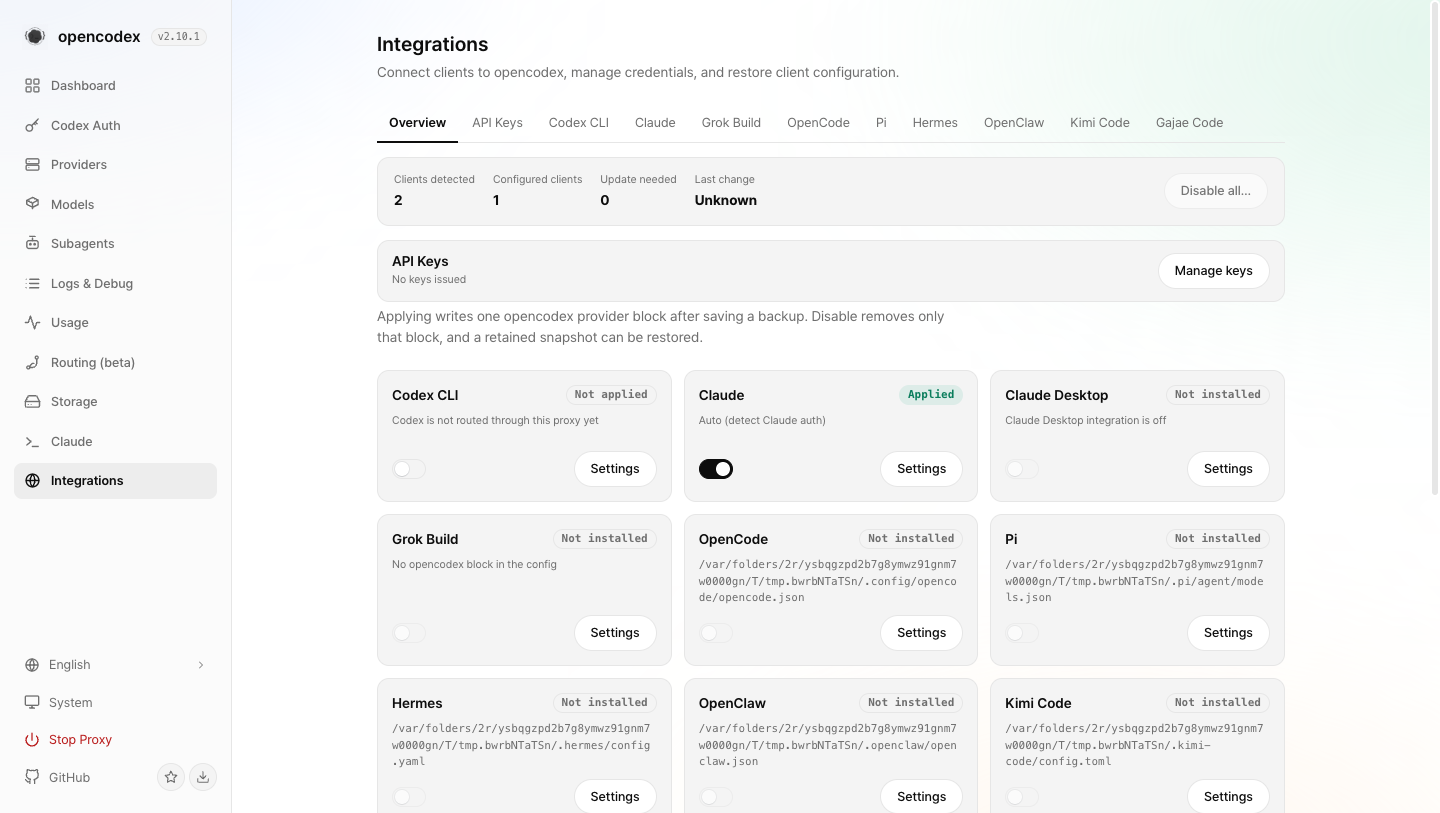Open Settings for the OpenClaw card
Viewport: 1440px width, 813px height.
pos(921,796)
